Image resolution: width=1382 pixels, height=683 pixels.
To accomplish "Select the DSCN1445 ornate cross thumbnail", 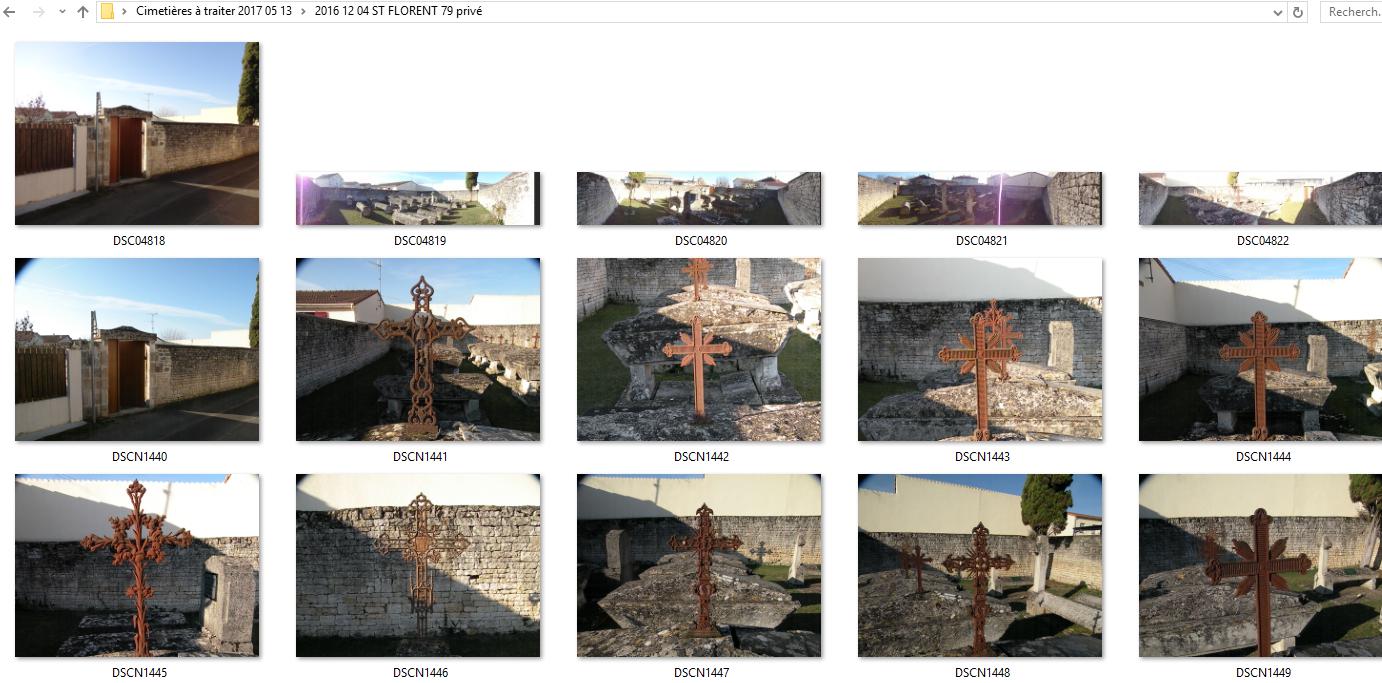I will click(137, 565).
